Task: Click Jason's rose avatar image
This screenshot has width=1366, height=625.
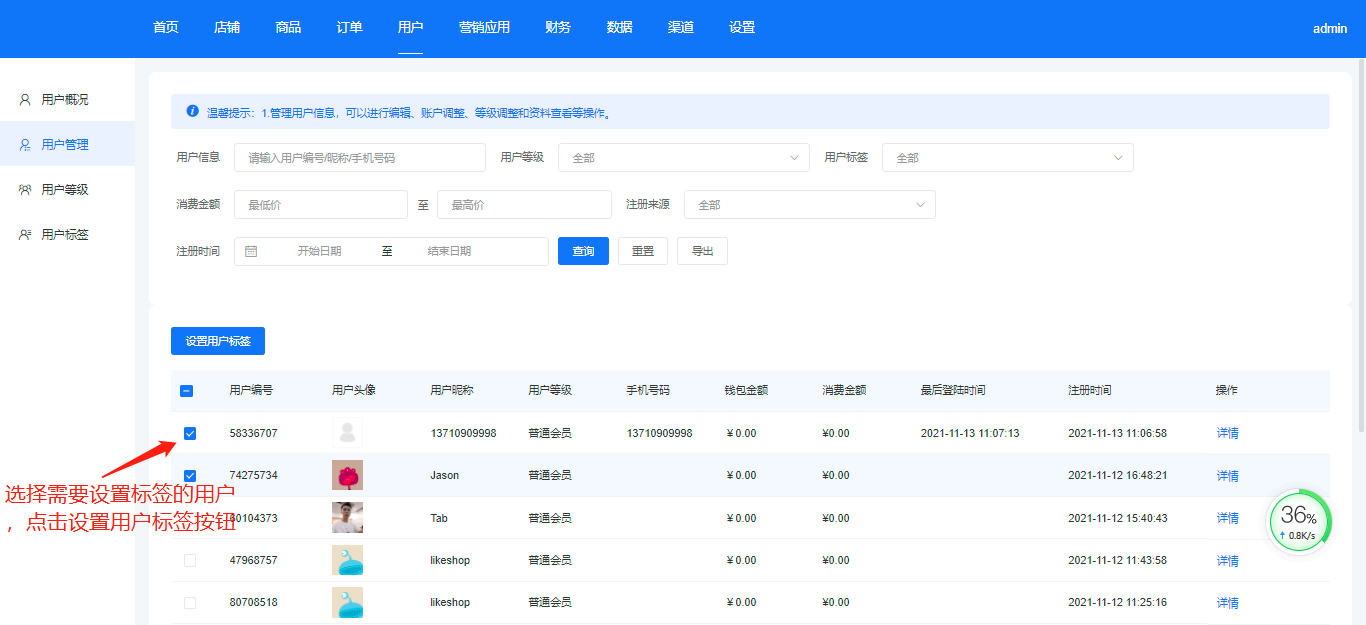Action: point(347,475)
